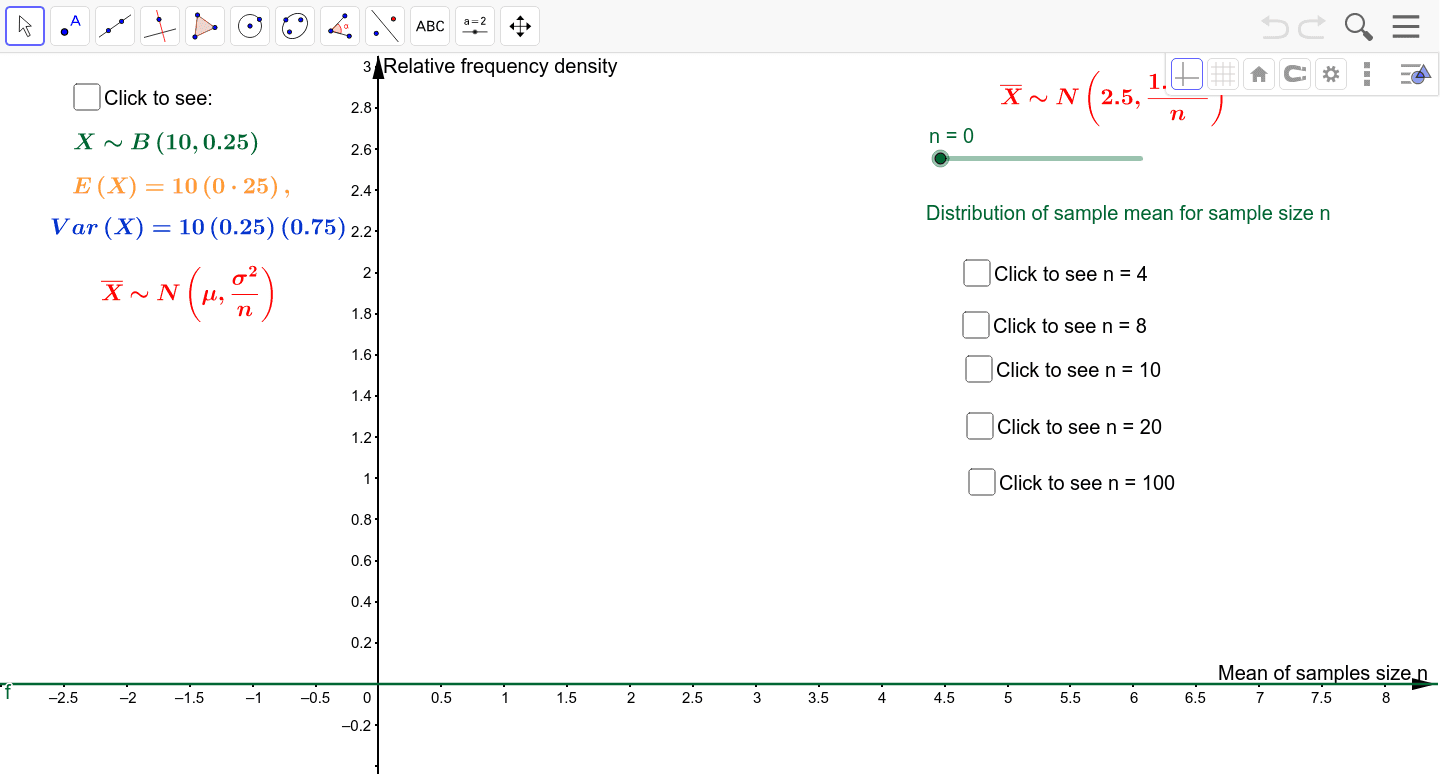
Task: Click the point capturing magnet icon
Action: 1295,74
